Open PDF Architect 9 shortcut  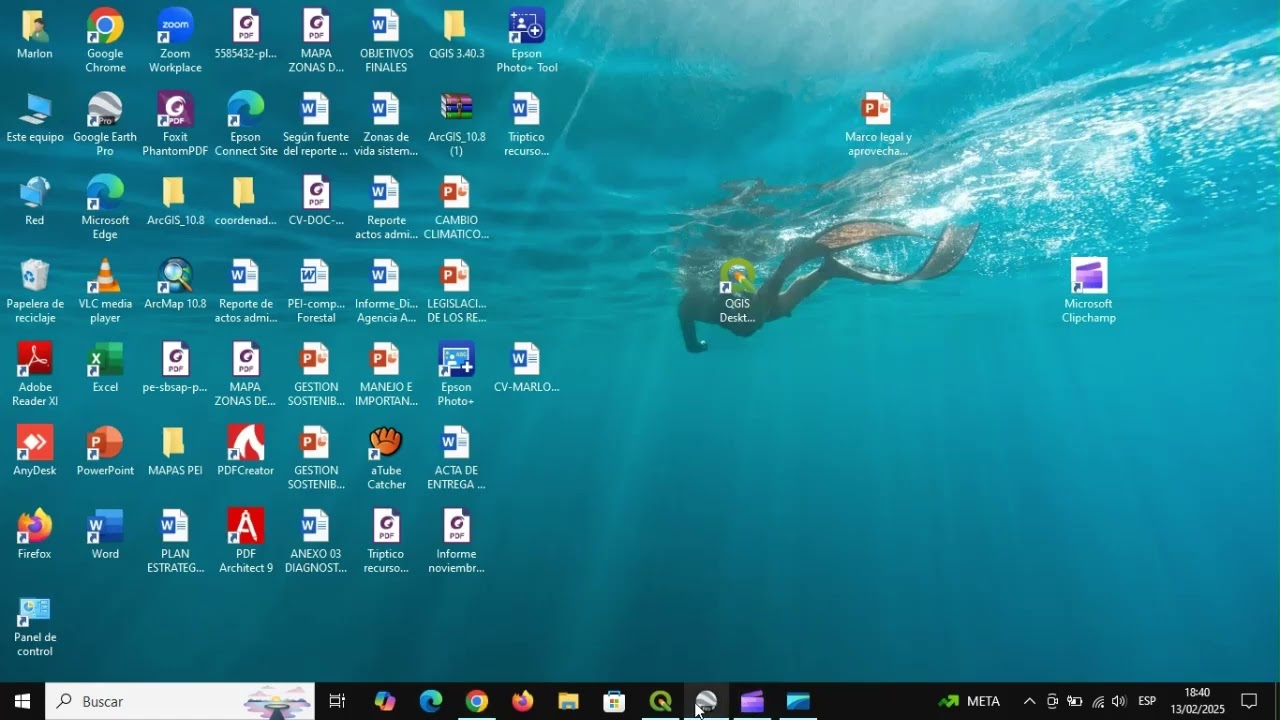[245, 541]
